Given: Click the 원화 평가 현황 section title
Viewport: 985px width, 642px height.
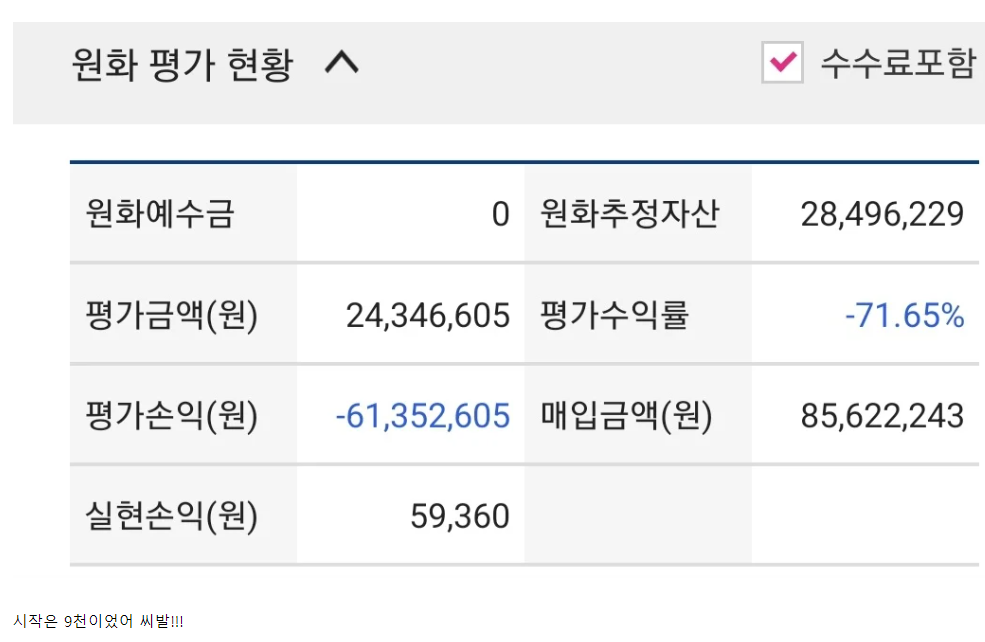Looking at the screenshot, I should [x=183, y=66].
